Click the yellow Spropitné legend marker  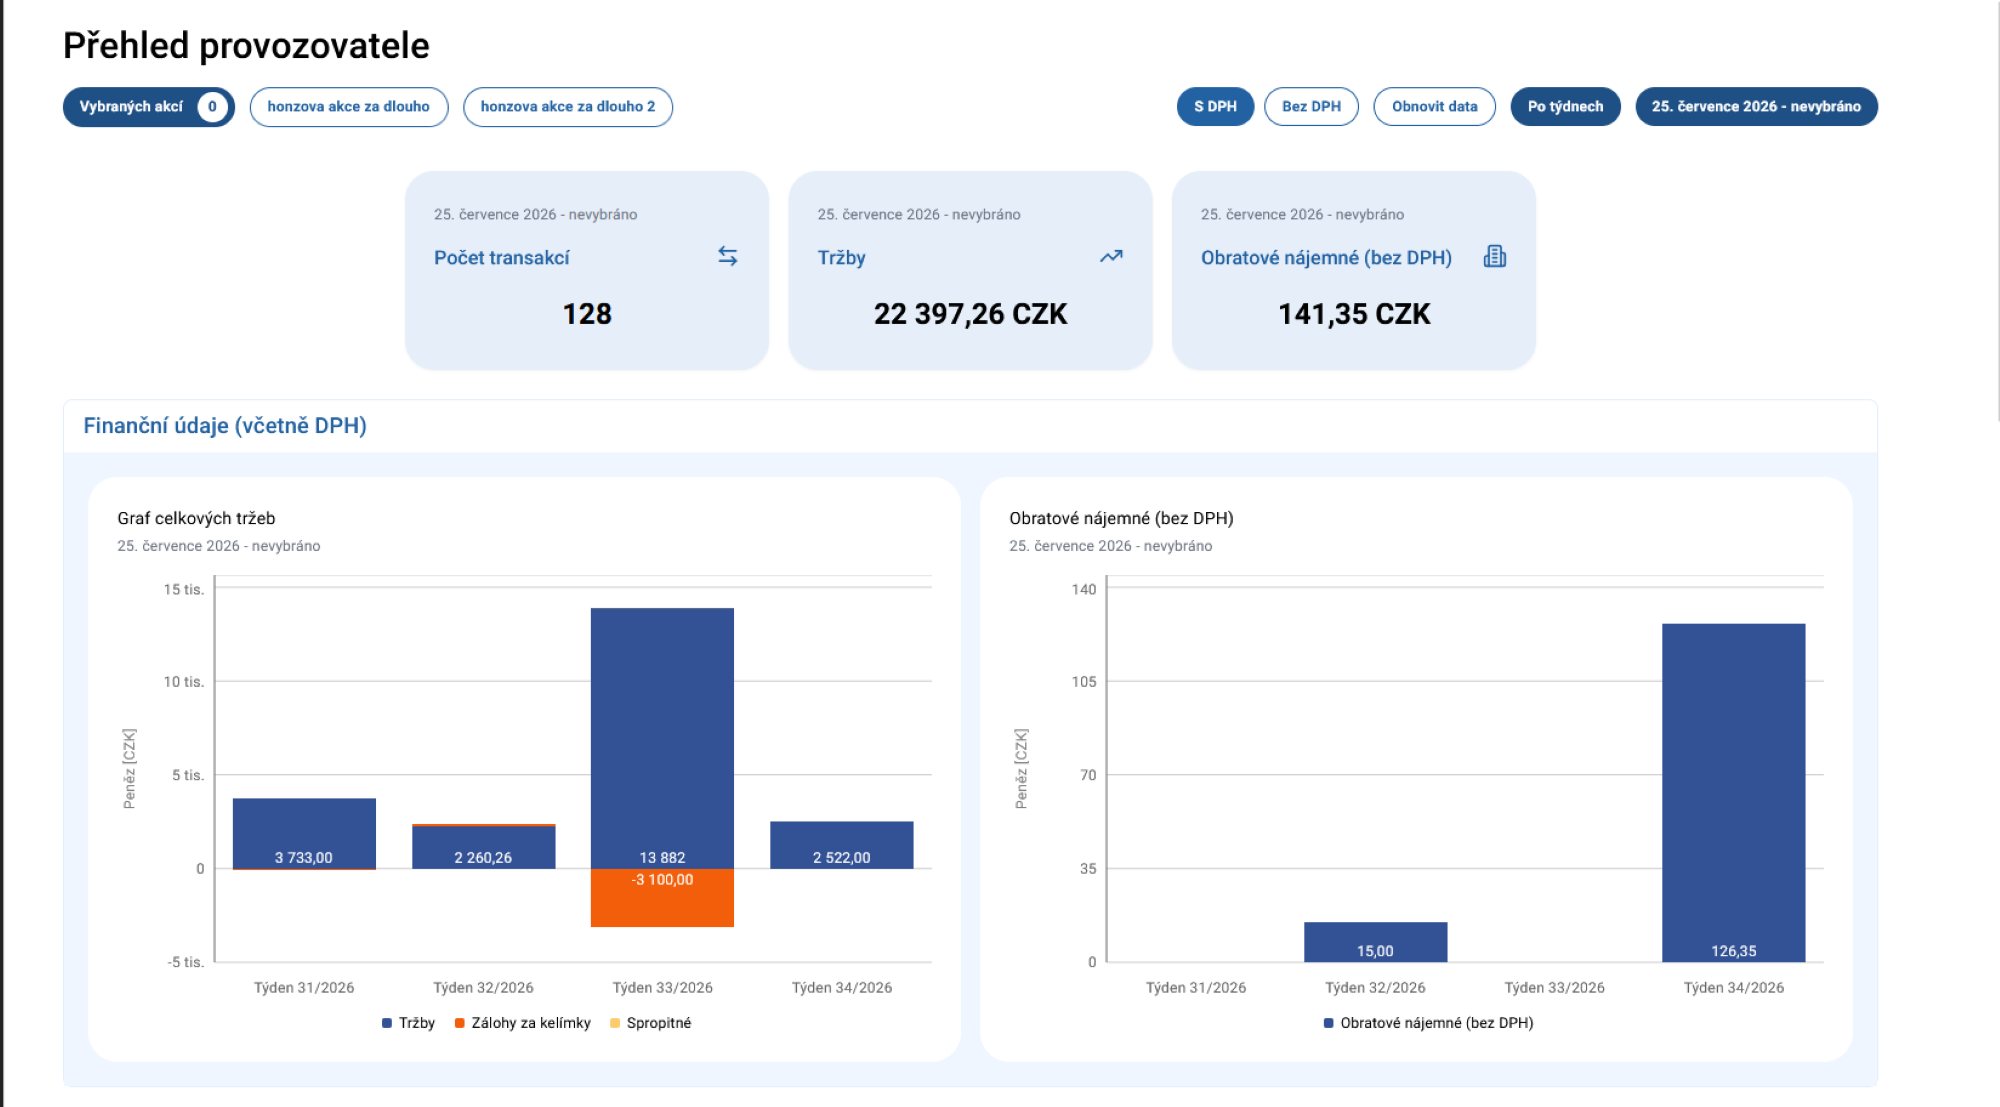pyautogui.click(x=615, y=1023)
